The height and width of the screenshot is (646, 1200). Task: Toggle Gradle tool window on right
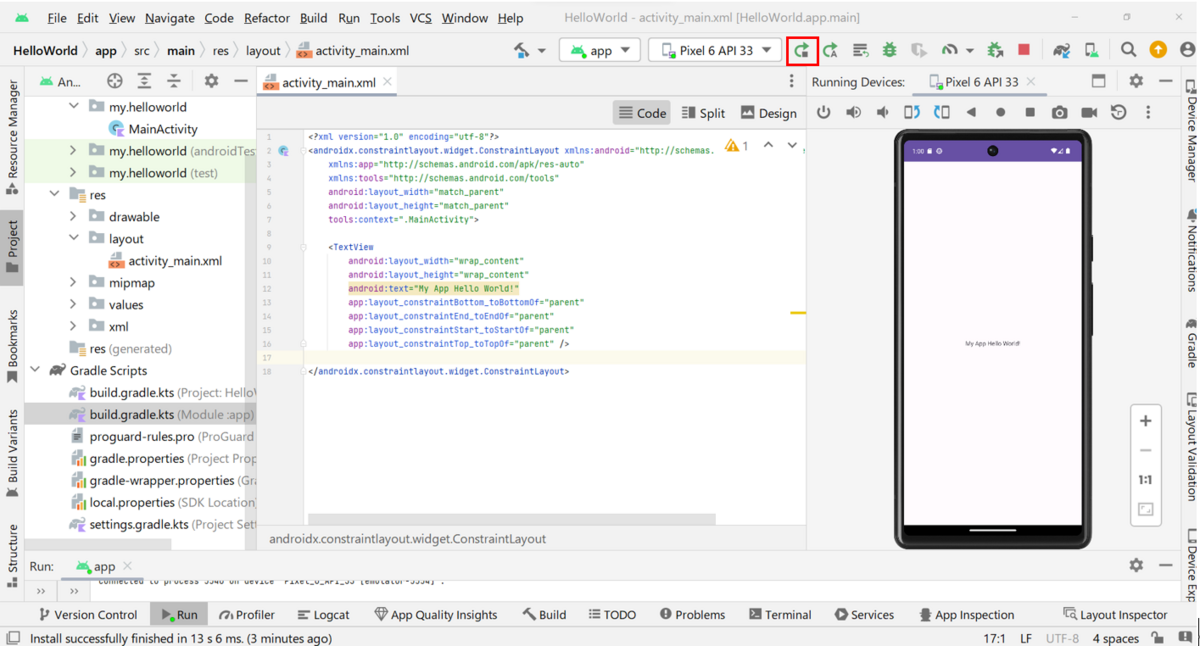tap(1191, 343)
